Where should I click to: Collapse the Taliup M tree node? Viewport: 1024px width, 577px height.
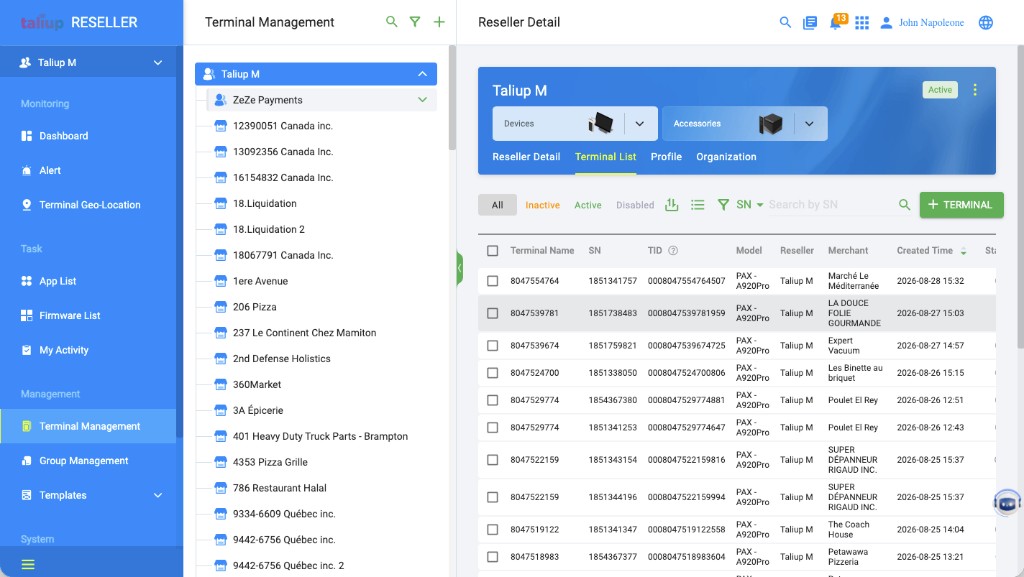point(423,74)
